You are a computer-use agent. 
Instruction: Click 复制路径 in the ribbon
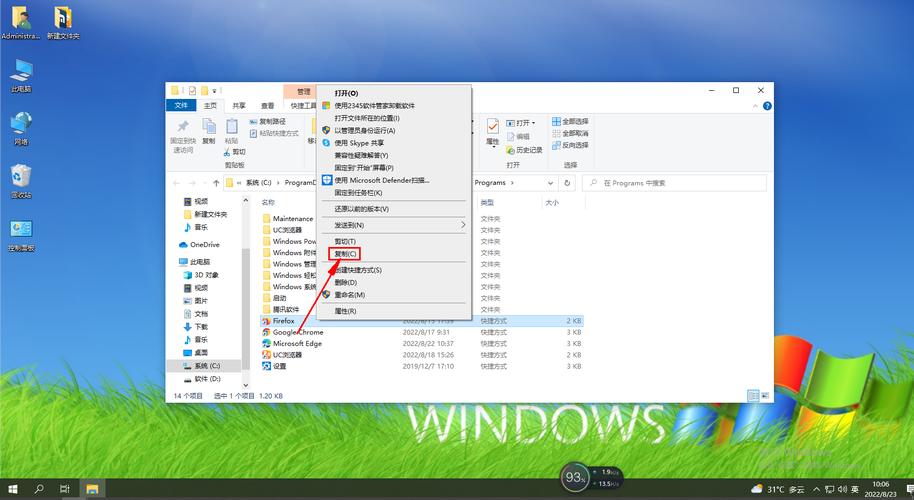[x=268, y=121]
